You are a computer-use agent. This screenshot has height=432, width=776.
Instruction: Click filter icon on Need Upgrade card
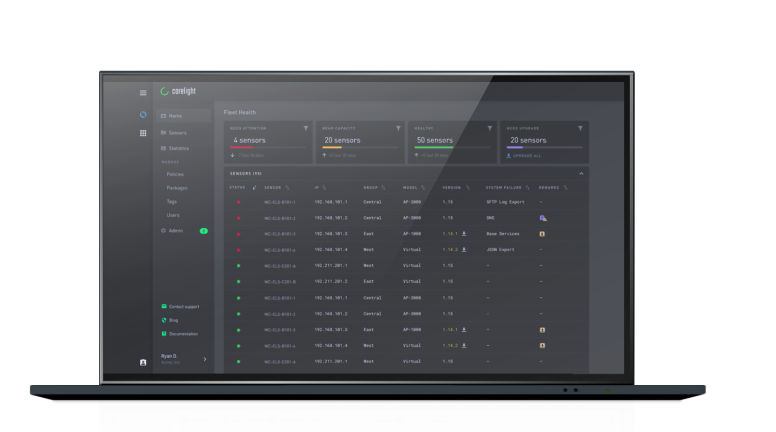pos(580,129)
